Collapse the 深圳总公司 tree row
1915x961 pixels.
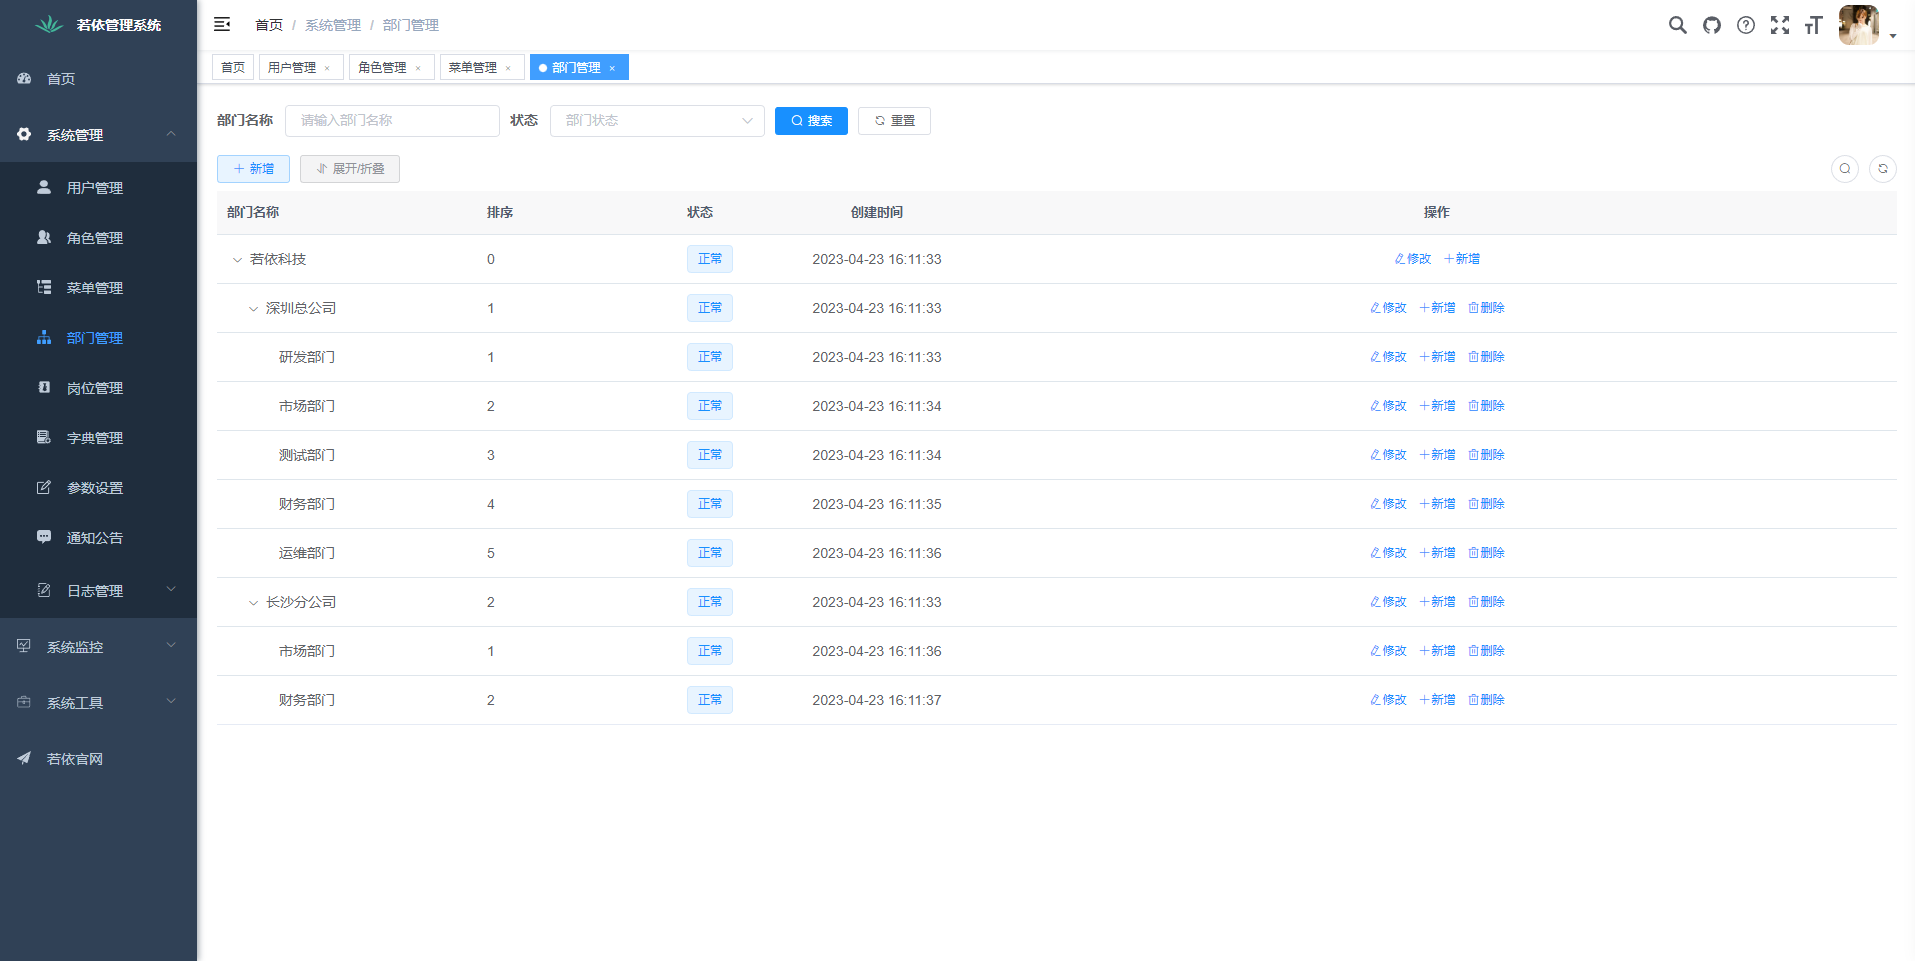[253, 309]
